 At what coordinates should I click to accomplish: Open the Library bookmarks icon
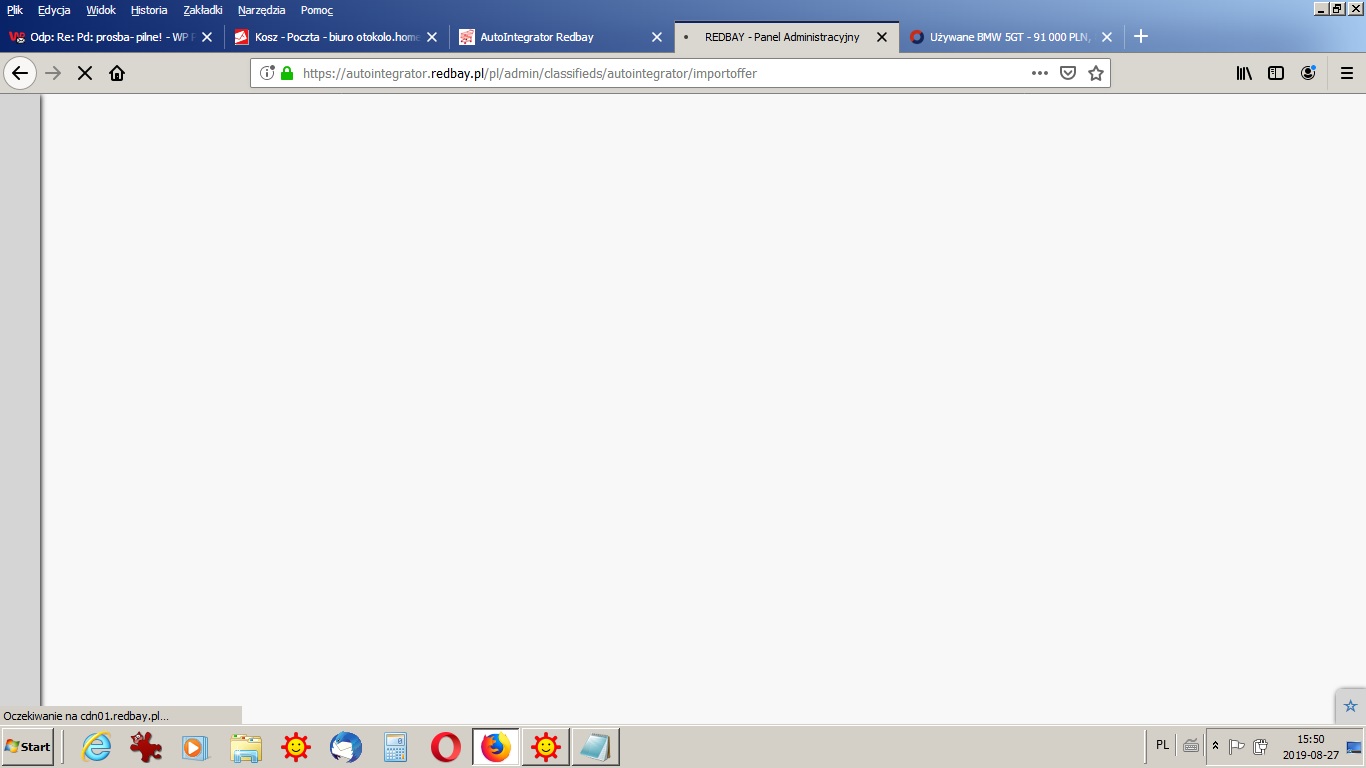pyautogui.click(x=1244, y=73)
